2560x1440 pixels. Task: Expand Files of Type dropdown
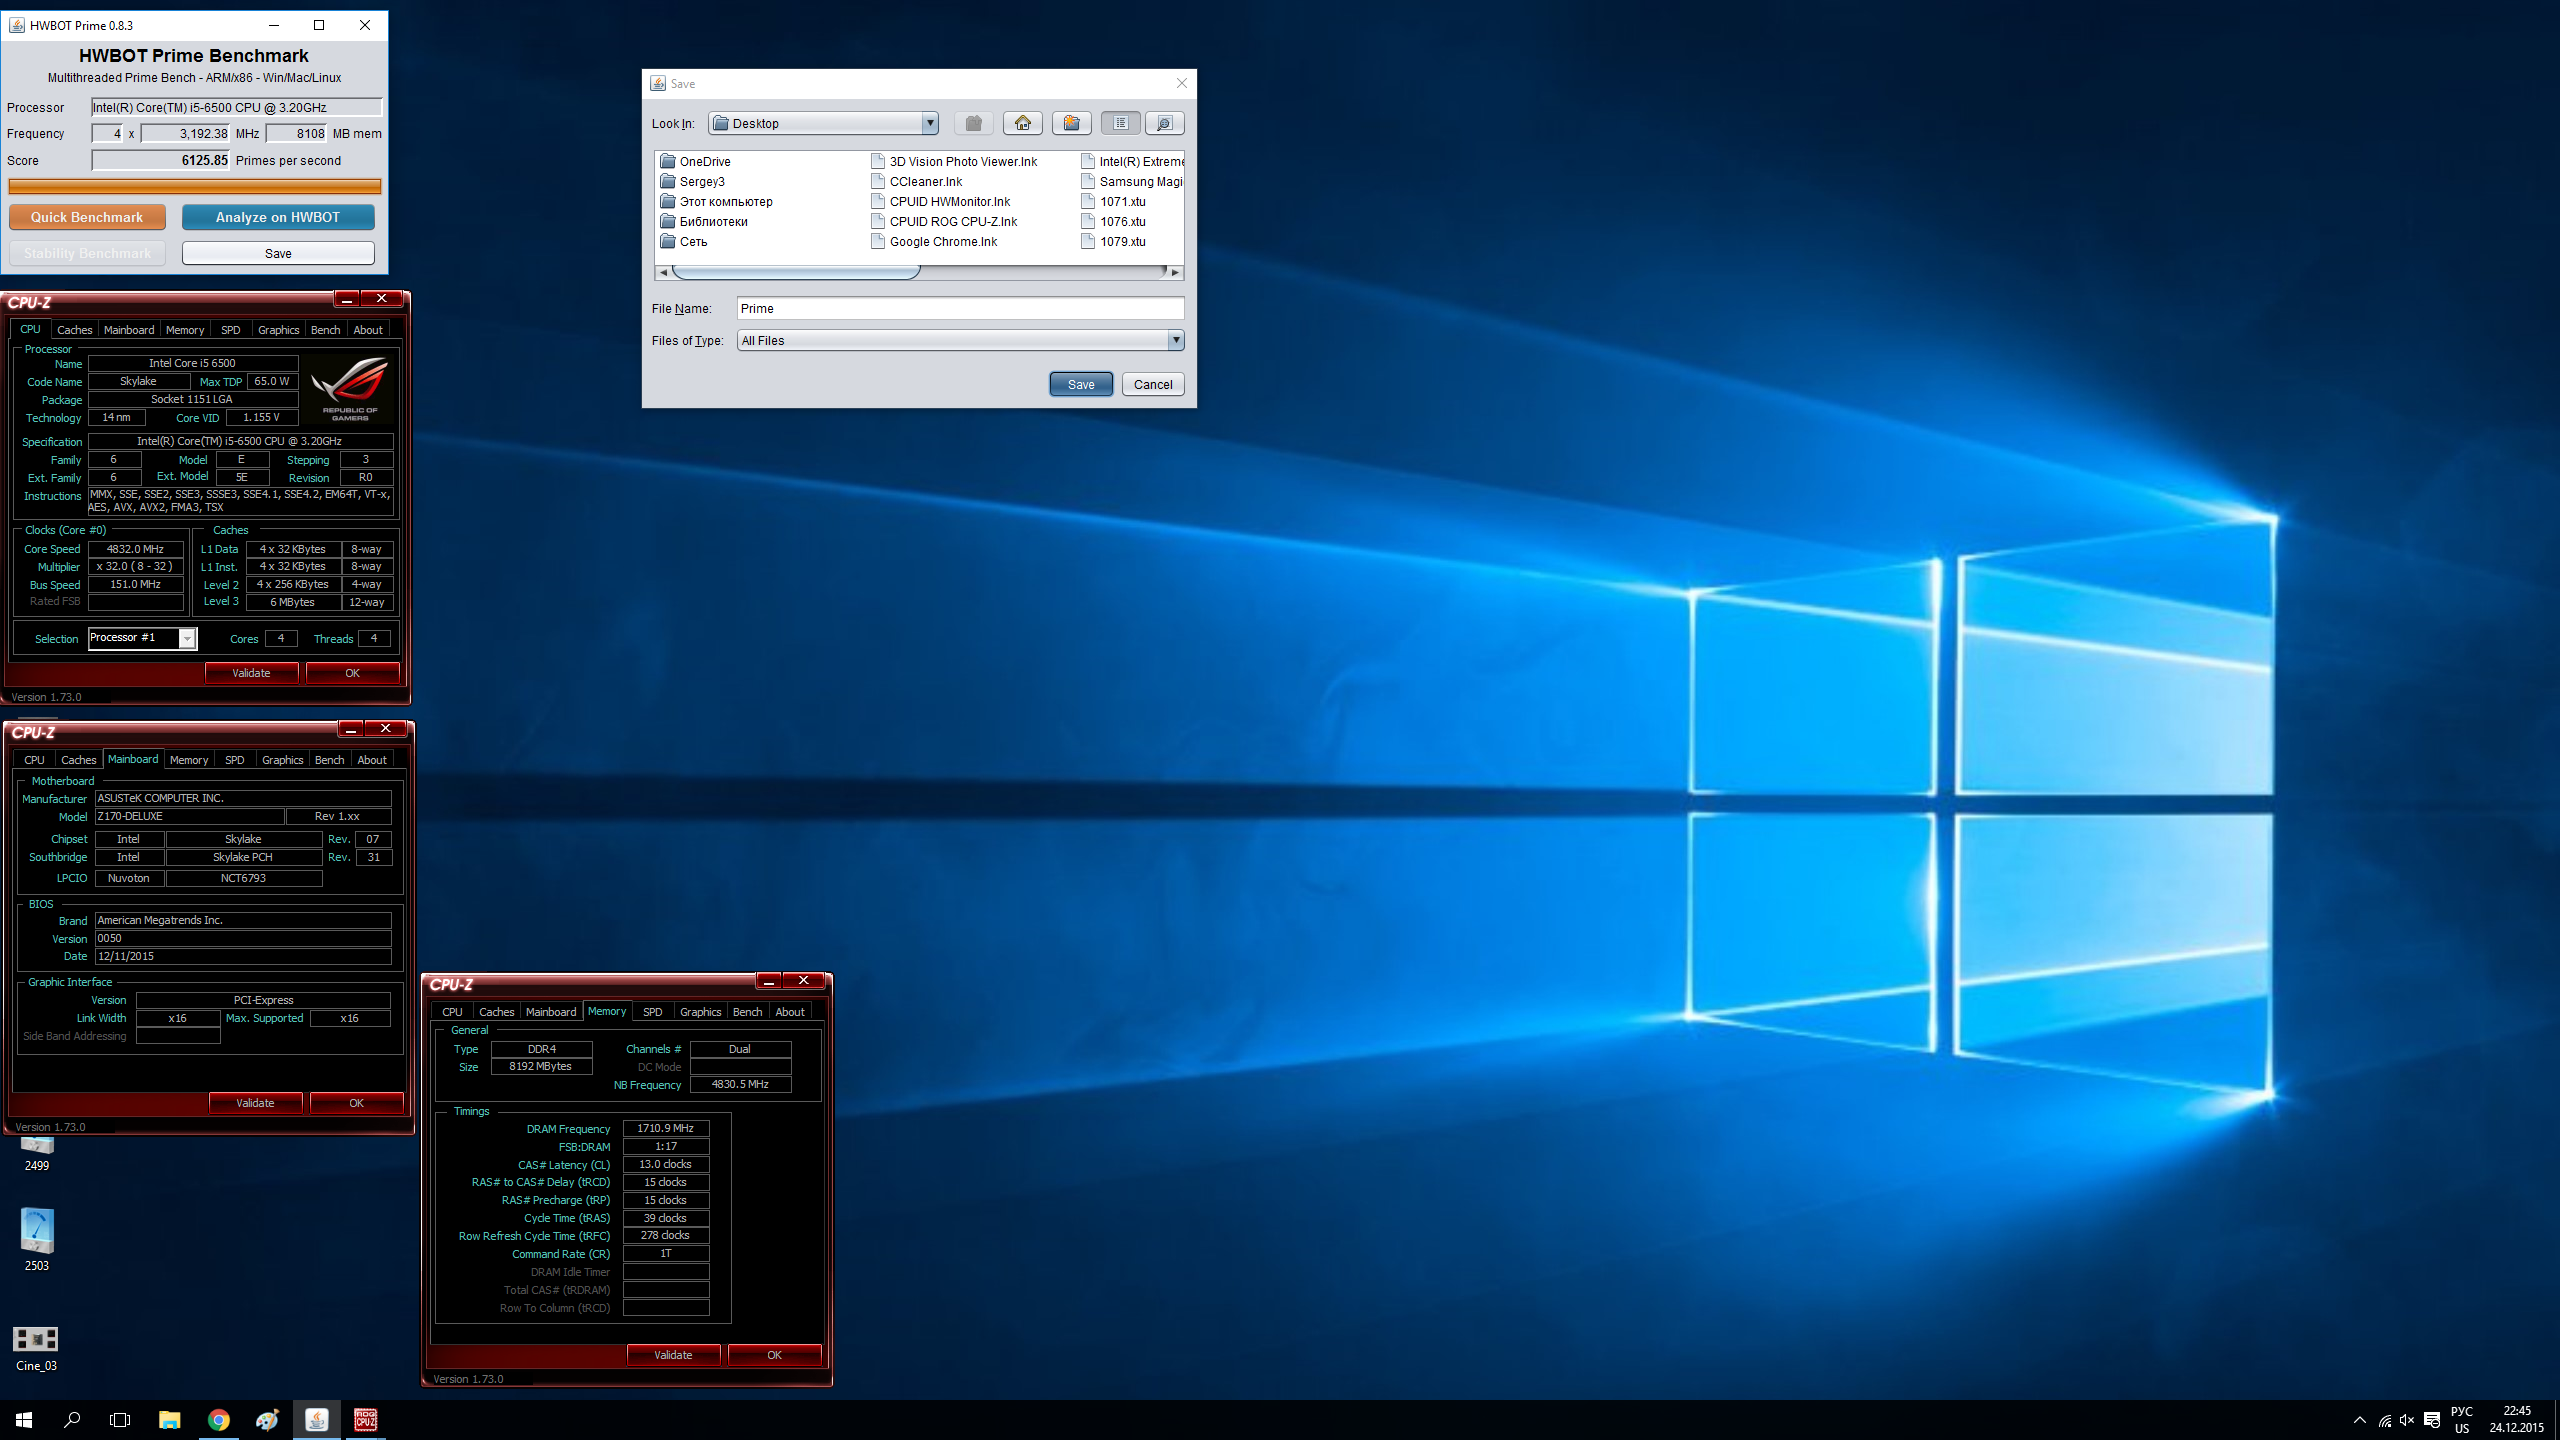point(1176,340)
